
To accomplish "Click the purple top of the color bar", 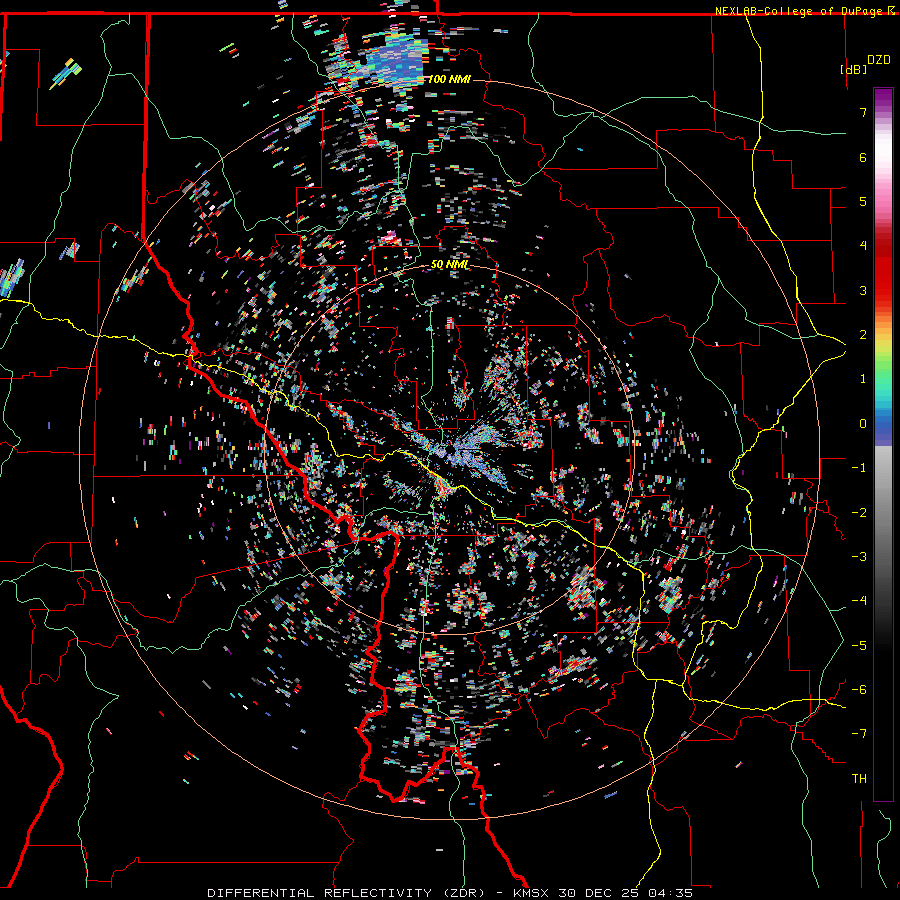I will pos(883,98).
